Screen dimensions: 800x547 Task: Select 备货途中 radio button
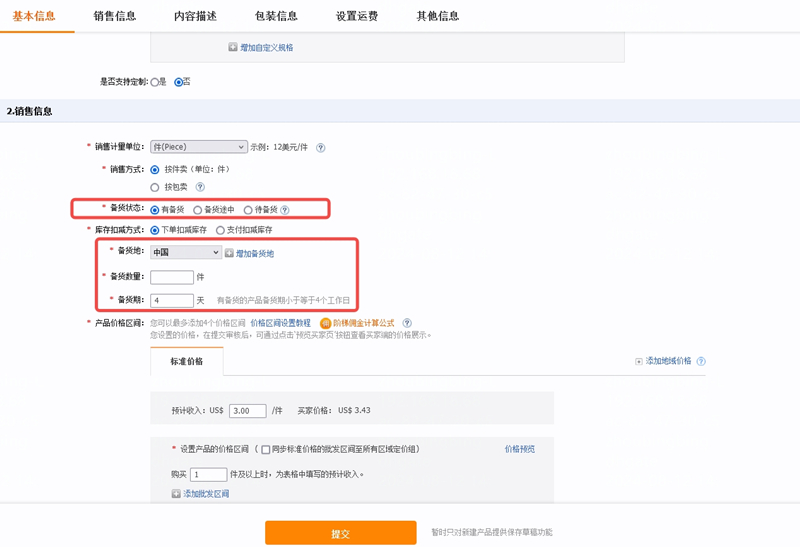198,210
